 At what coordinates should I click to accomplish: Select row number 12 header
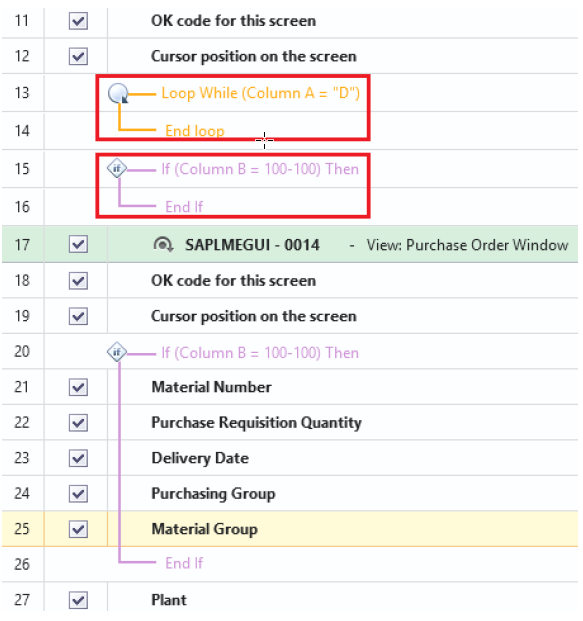pos(22,56)
